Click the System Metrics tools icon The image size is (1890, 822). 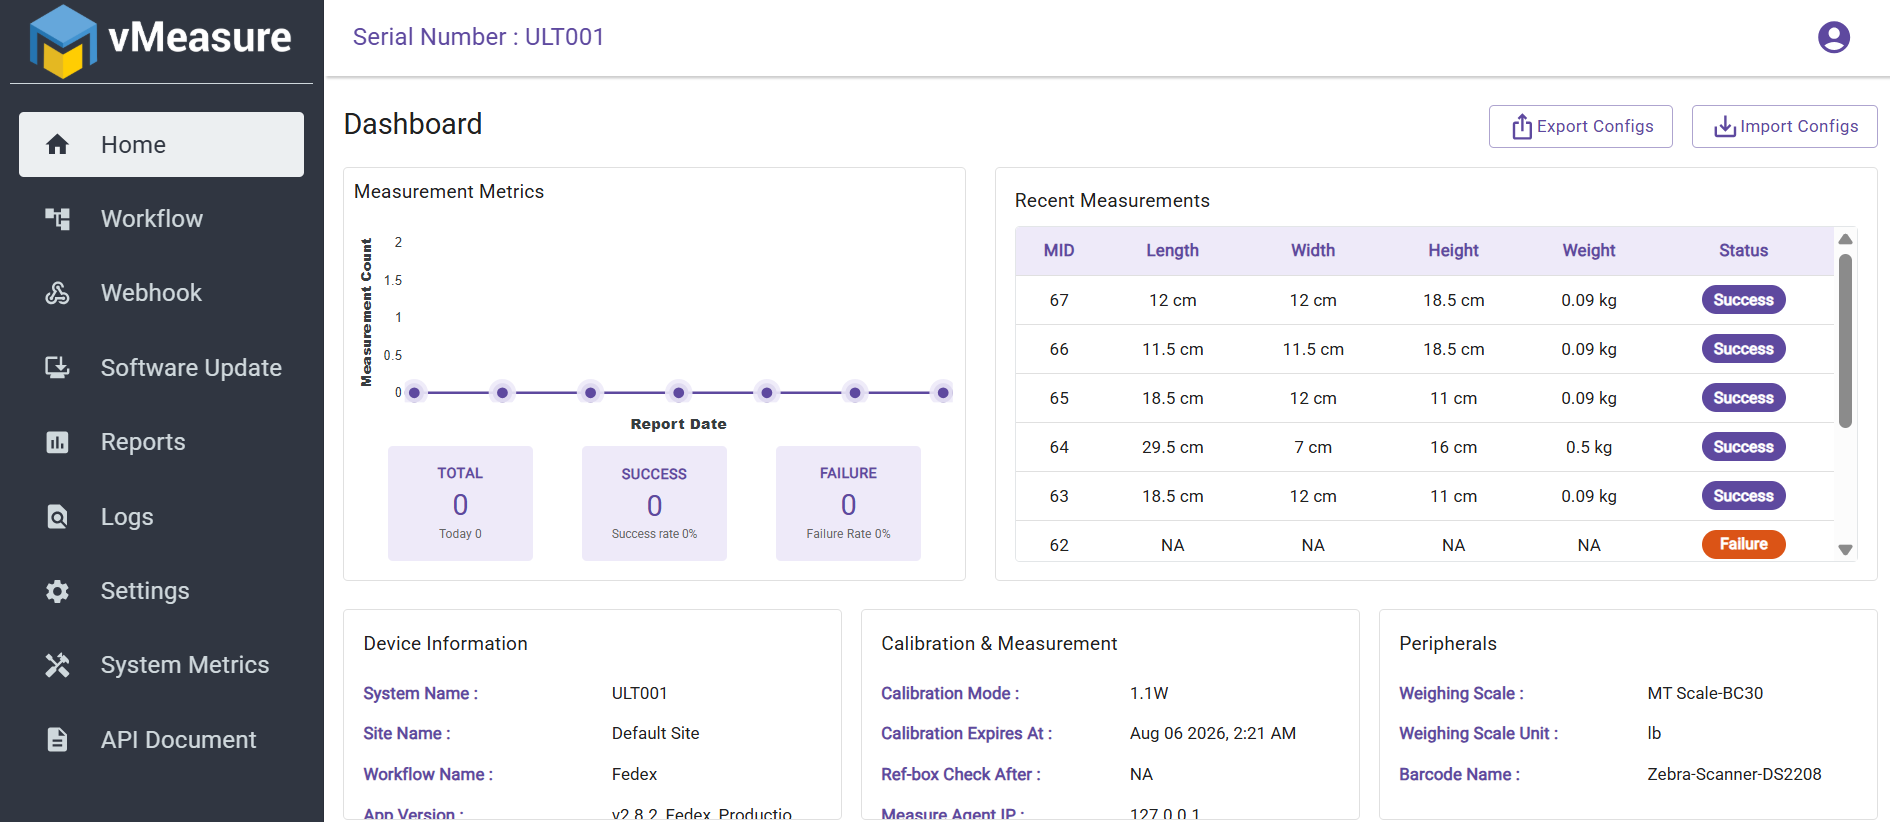pos(58,665)
